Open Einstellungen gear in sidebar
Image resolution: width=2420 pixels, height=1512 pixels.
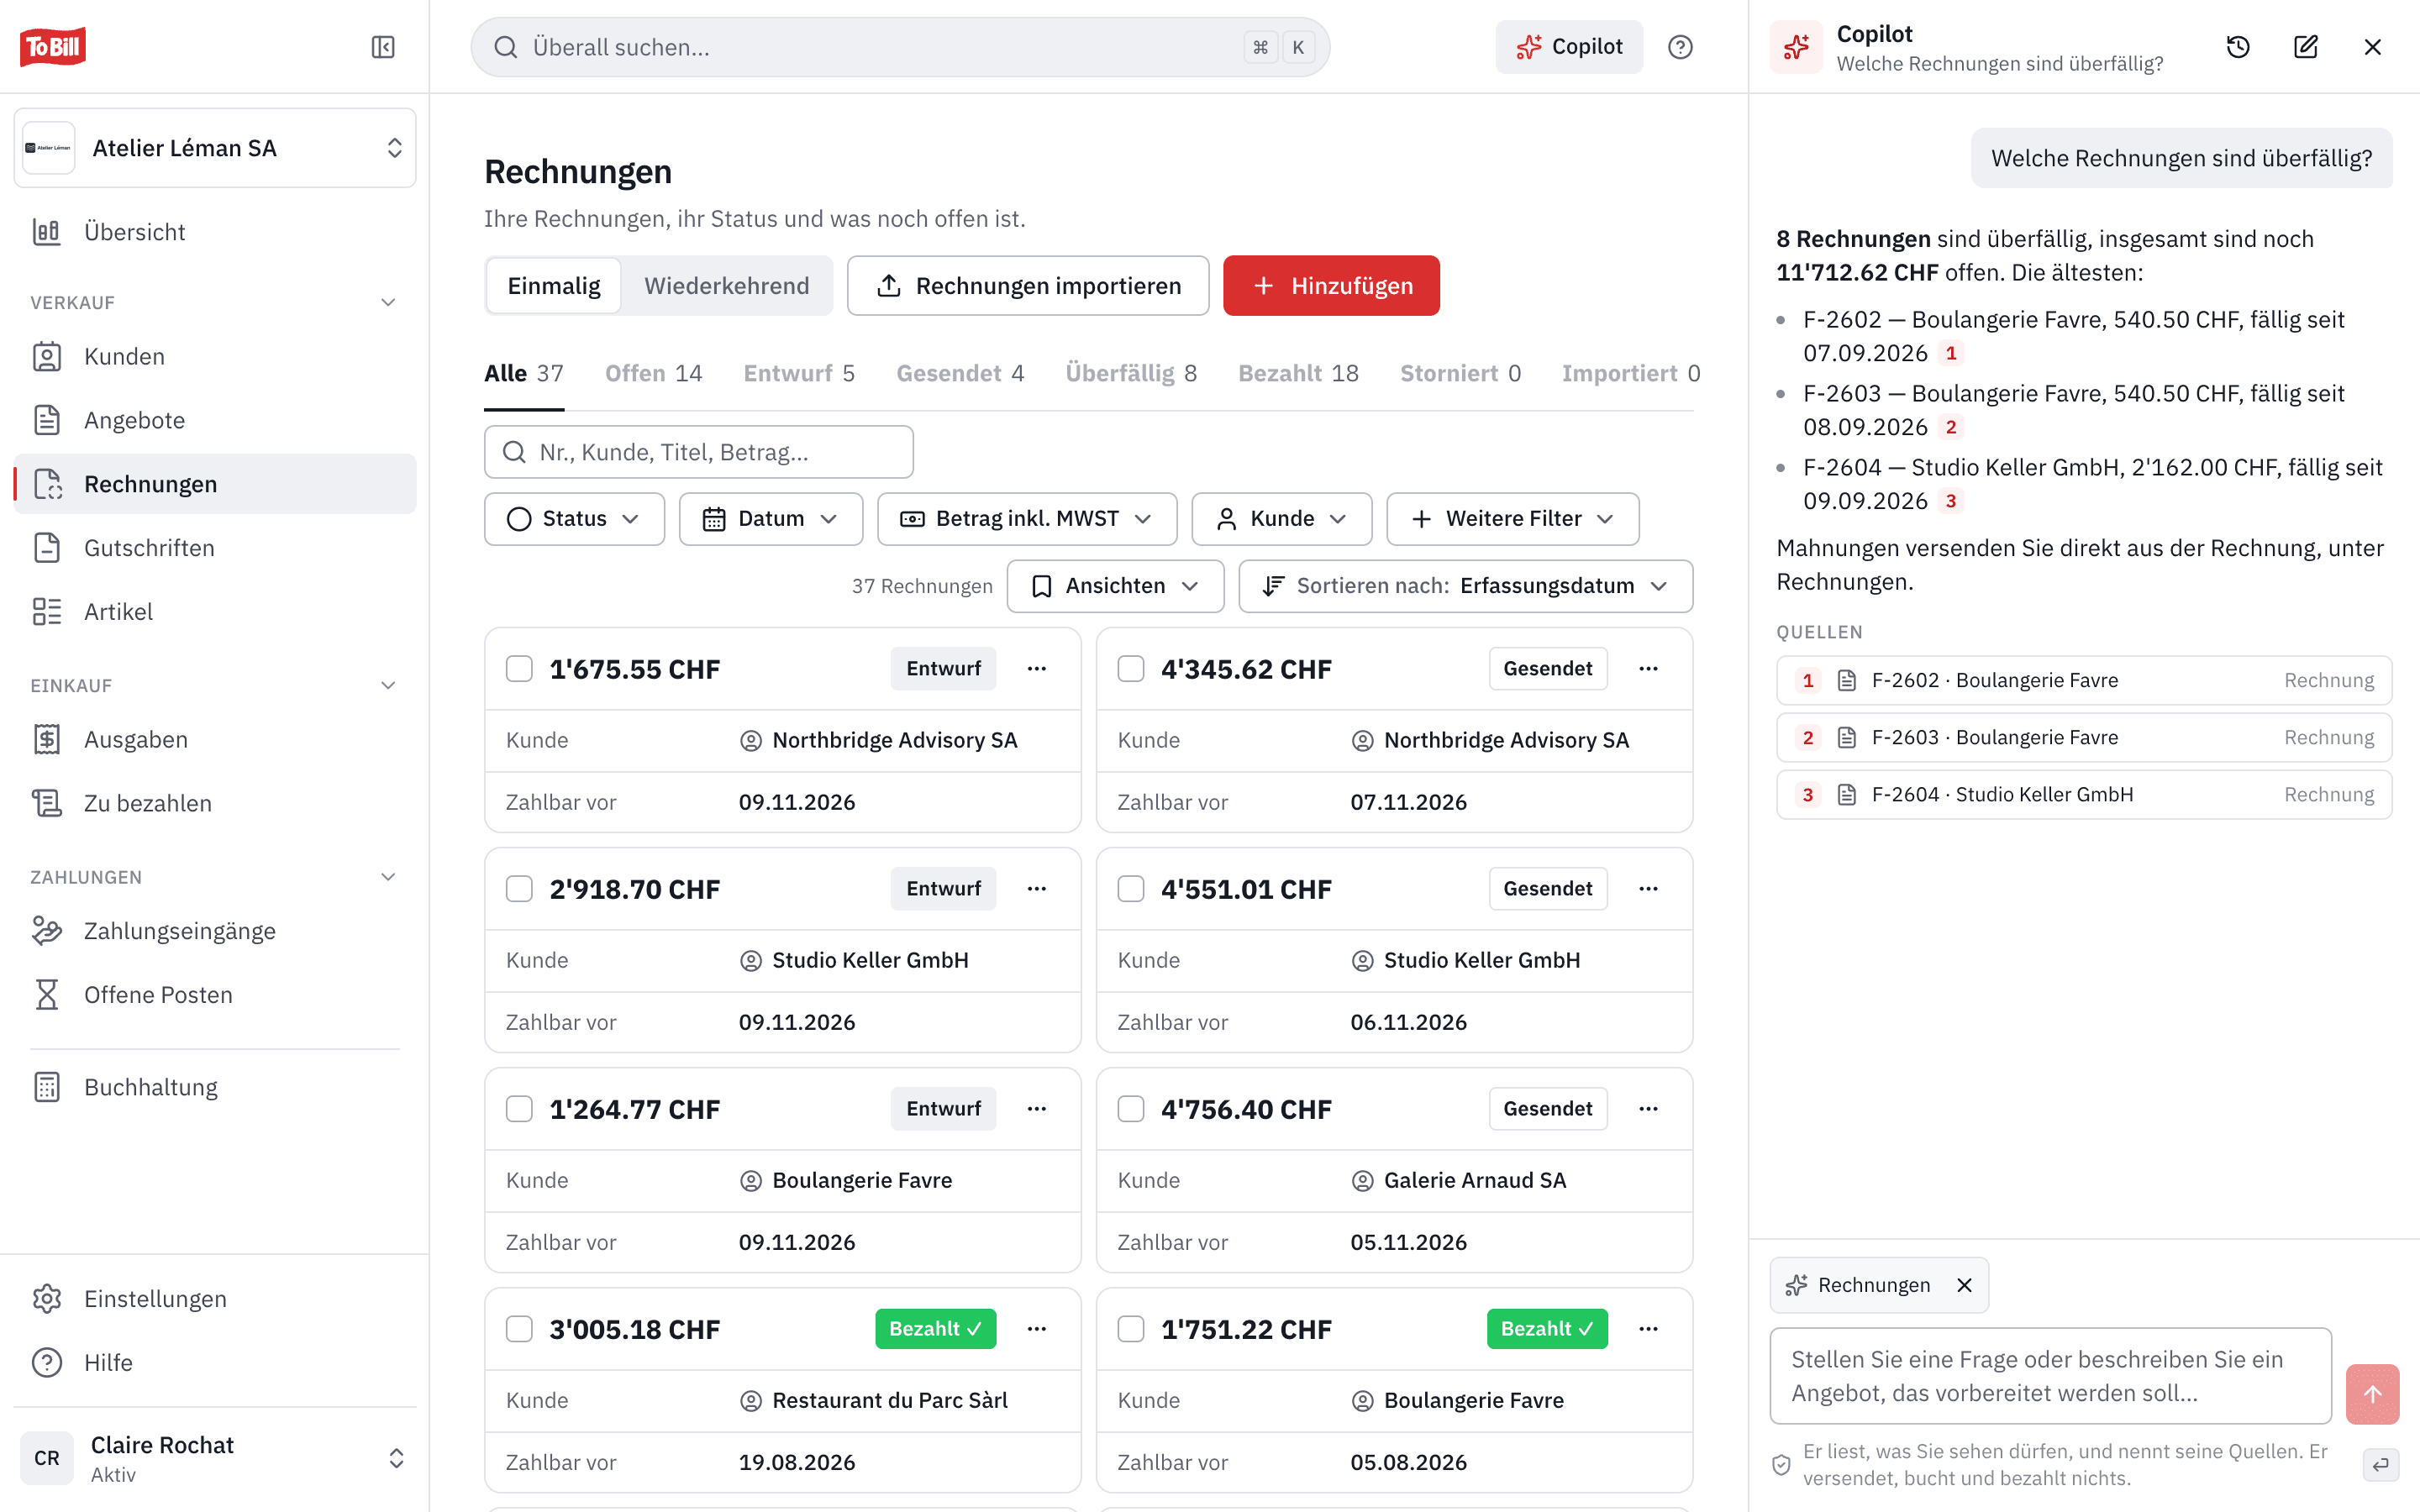(x=215, y=1299)
